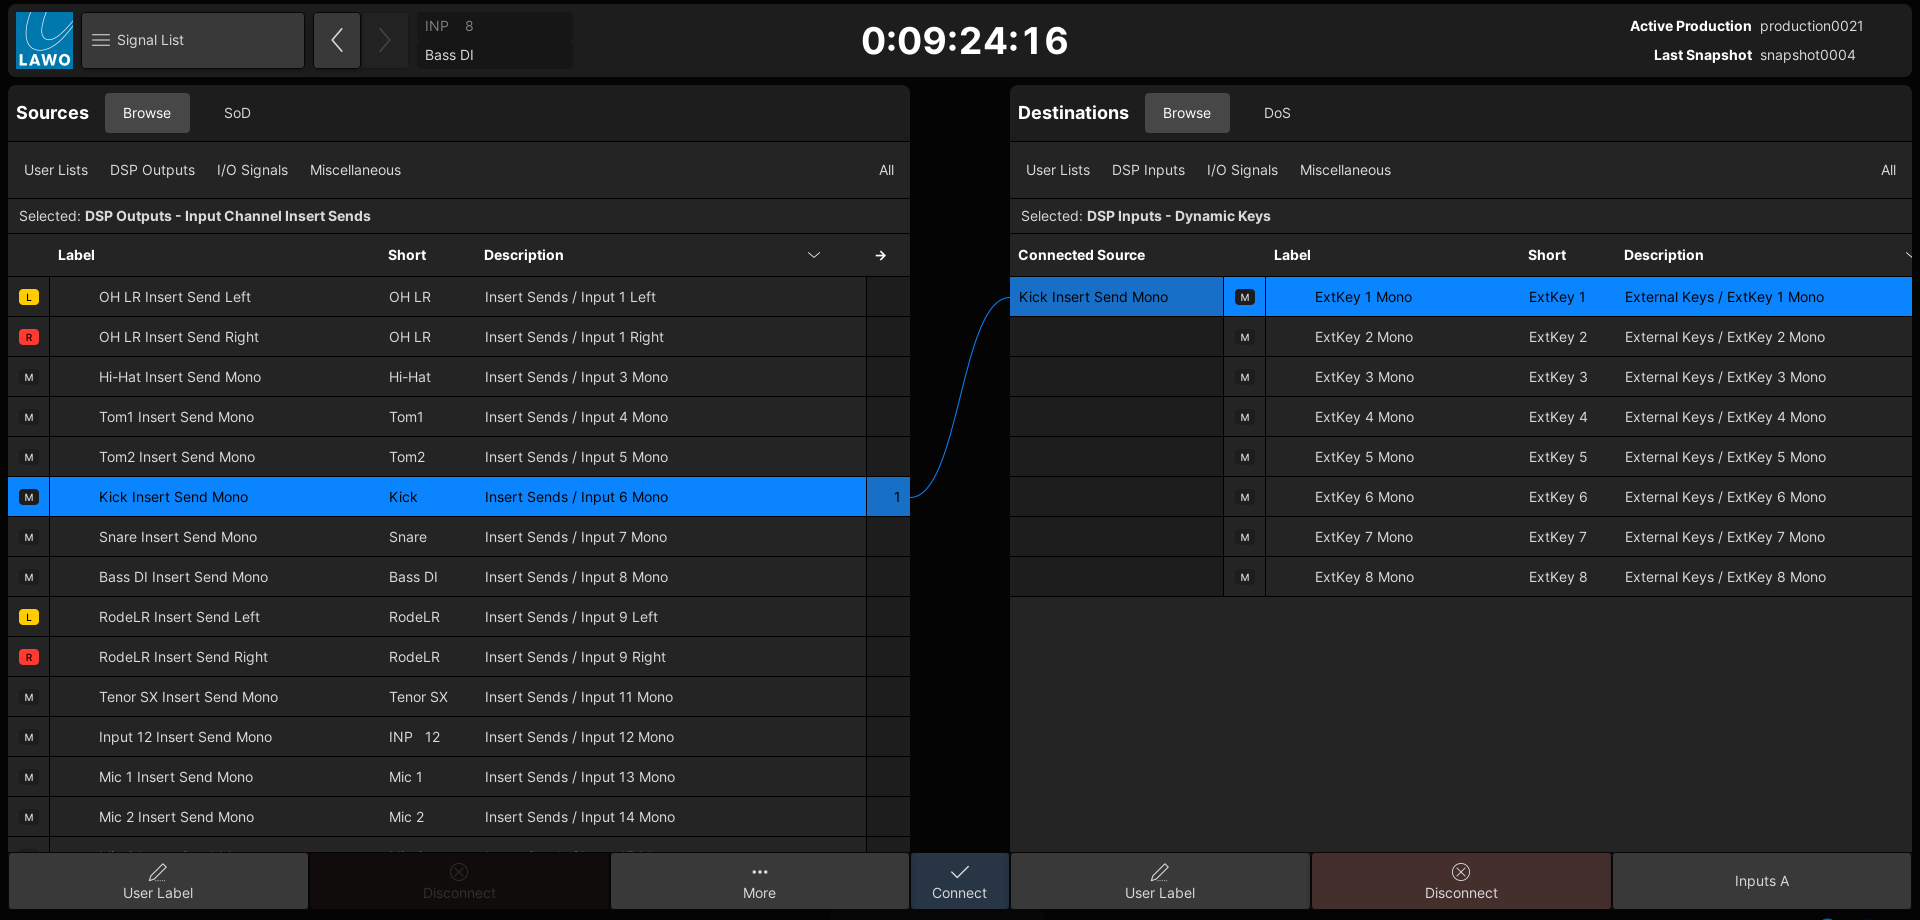Switch Sources to SoD view
The height and width of the screenshot is (920, 1920).
237,113
